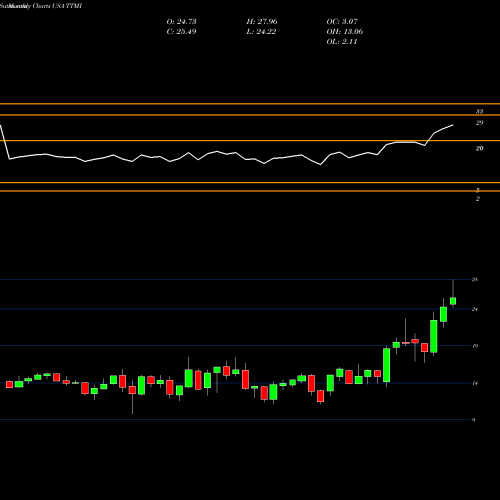This screenshot has width=500, height=500.
Task: Click the 24 price axis label
Action: pos(475,309)
